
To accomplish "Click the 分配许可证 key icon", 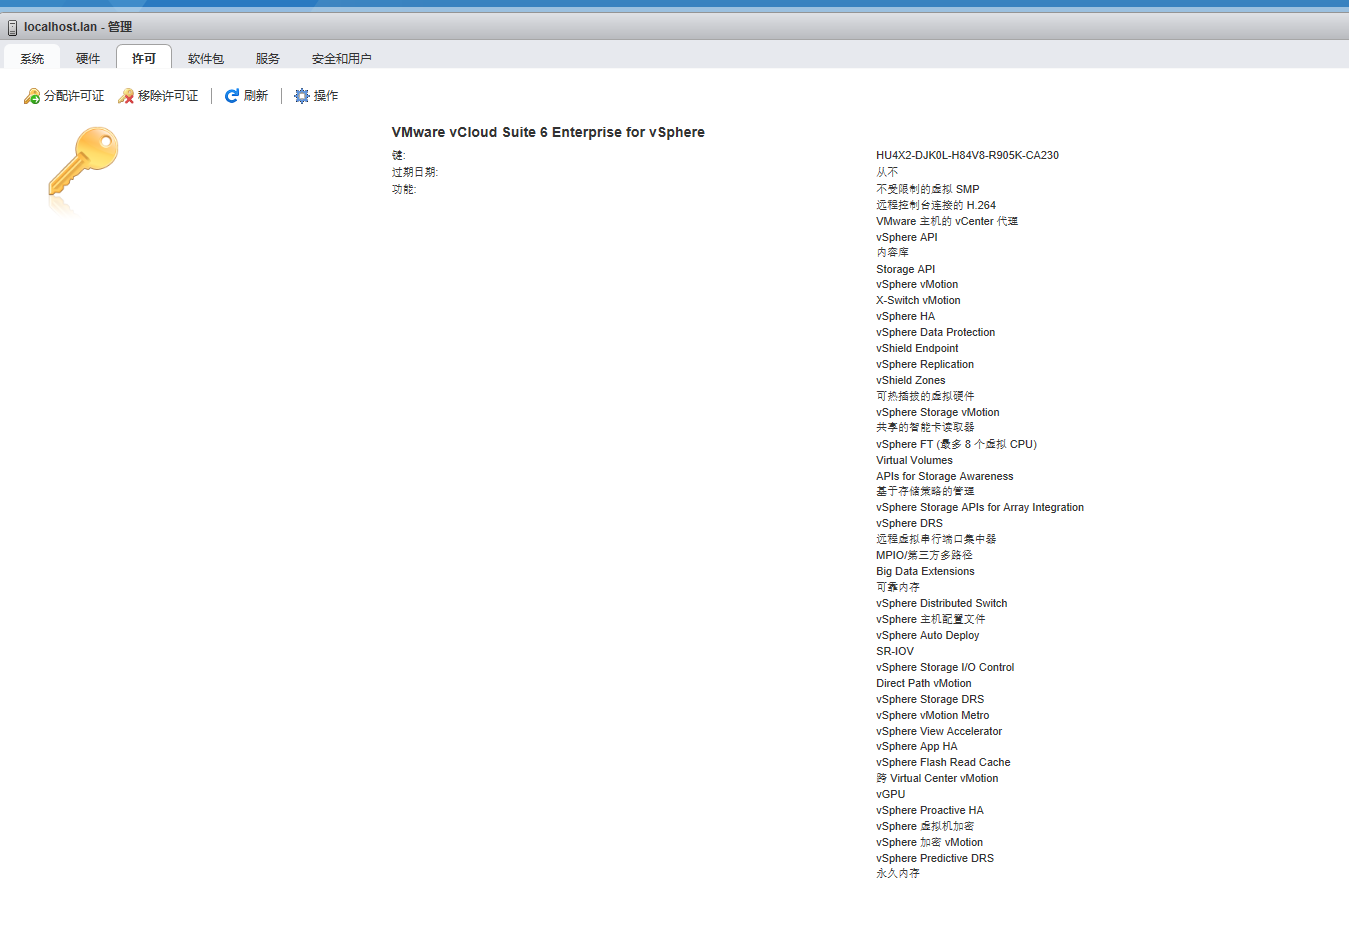I will point(32,96).
